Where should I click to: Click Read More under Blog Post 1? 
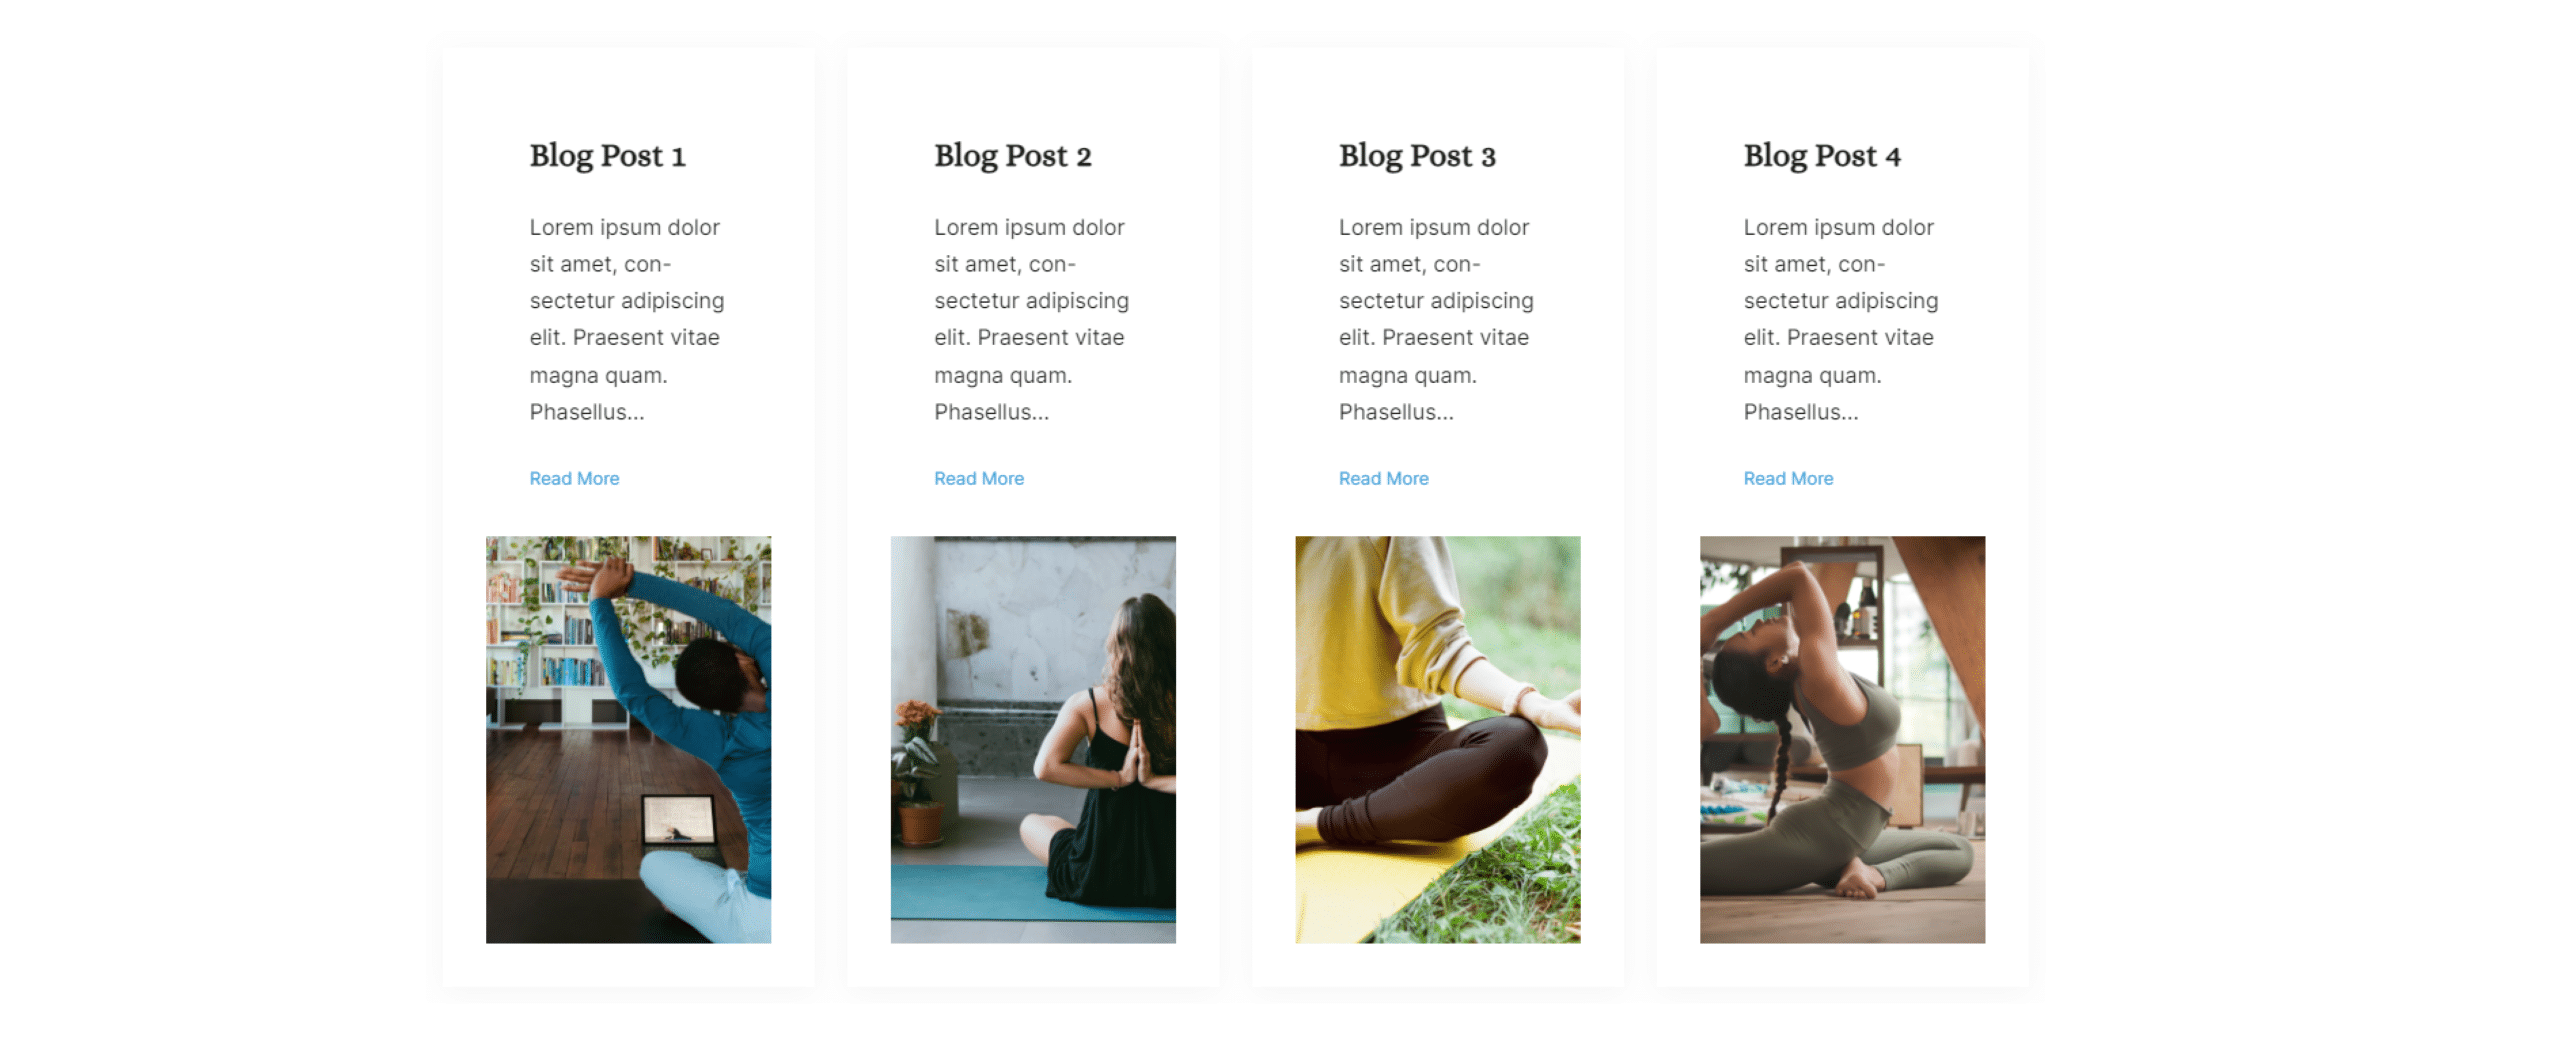[574, 478]
